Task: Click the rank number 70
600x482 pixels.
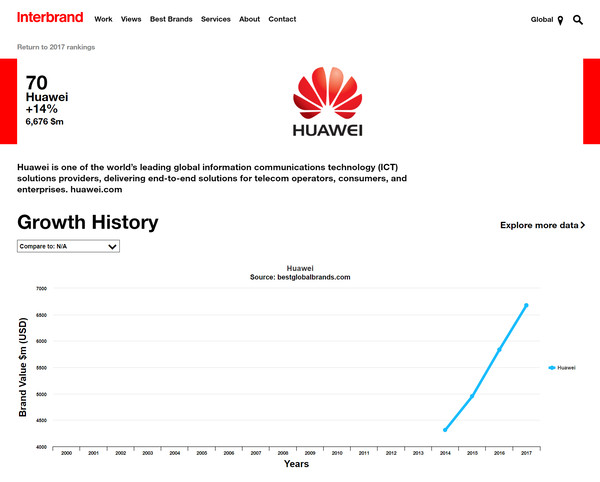Action: [x=36, y=83]
